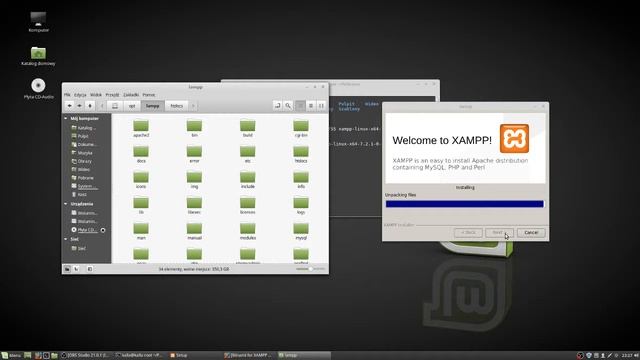Show tree view in sidebar
Screen dimensions: 640x360
[x=76, y=269]
